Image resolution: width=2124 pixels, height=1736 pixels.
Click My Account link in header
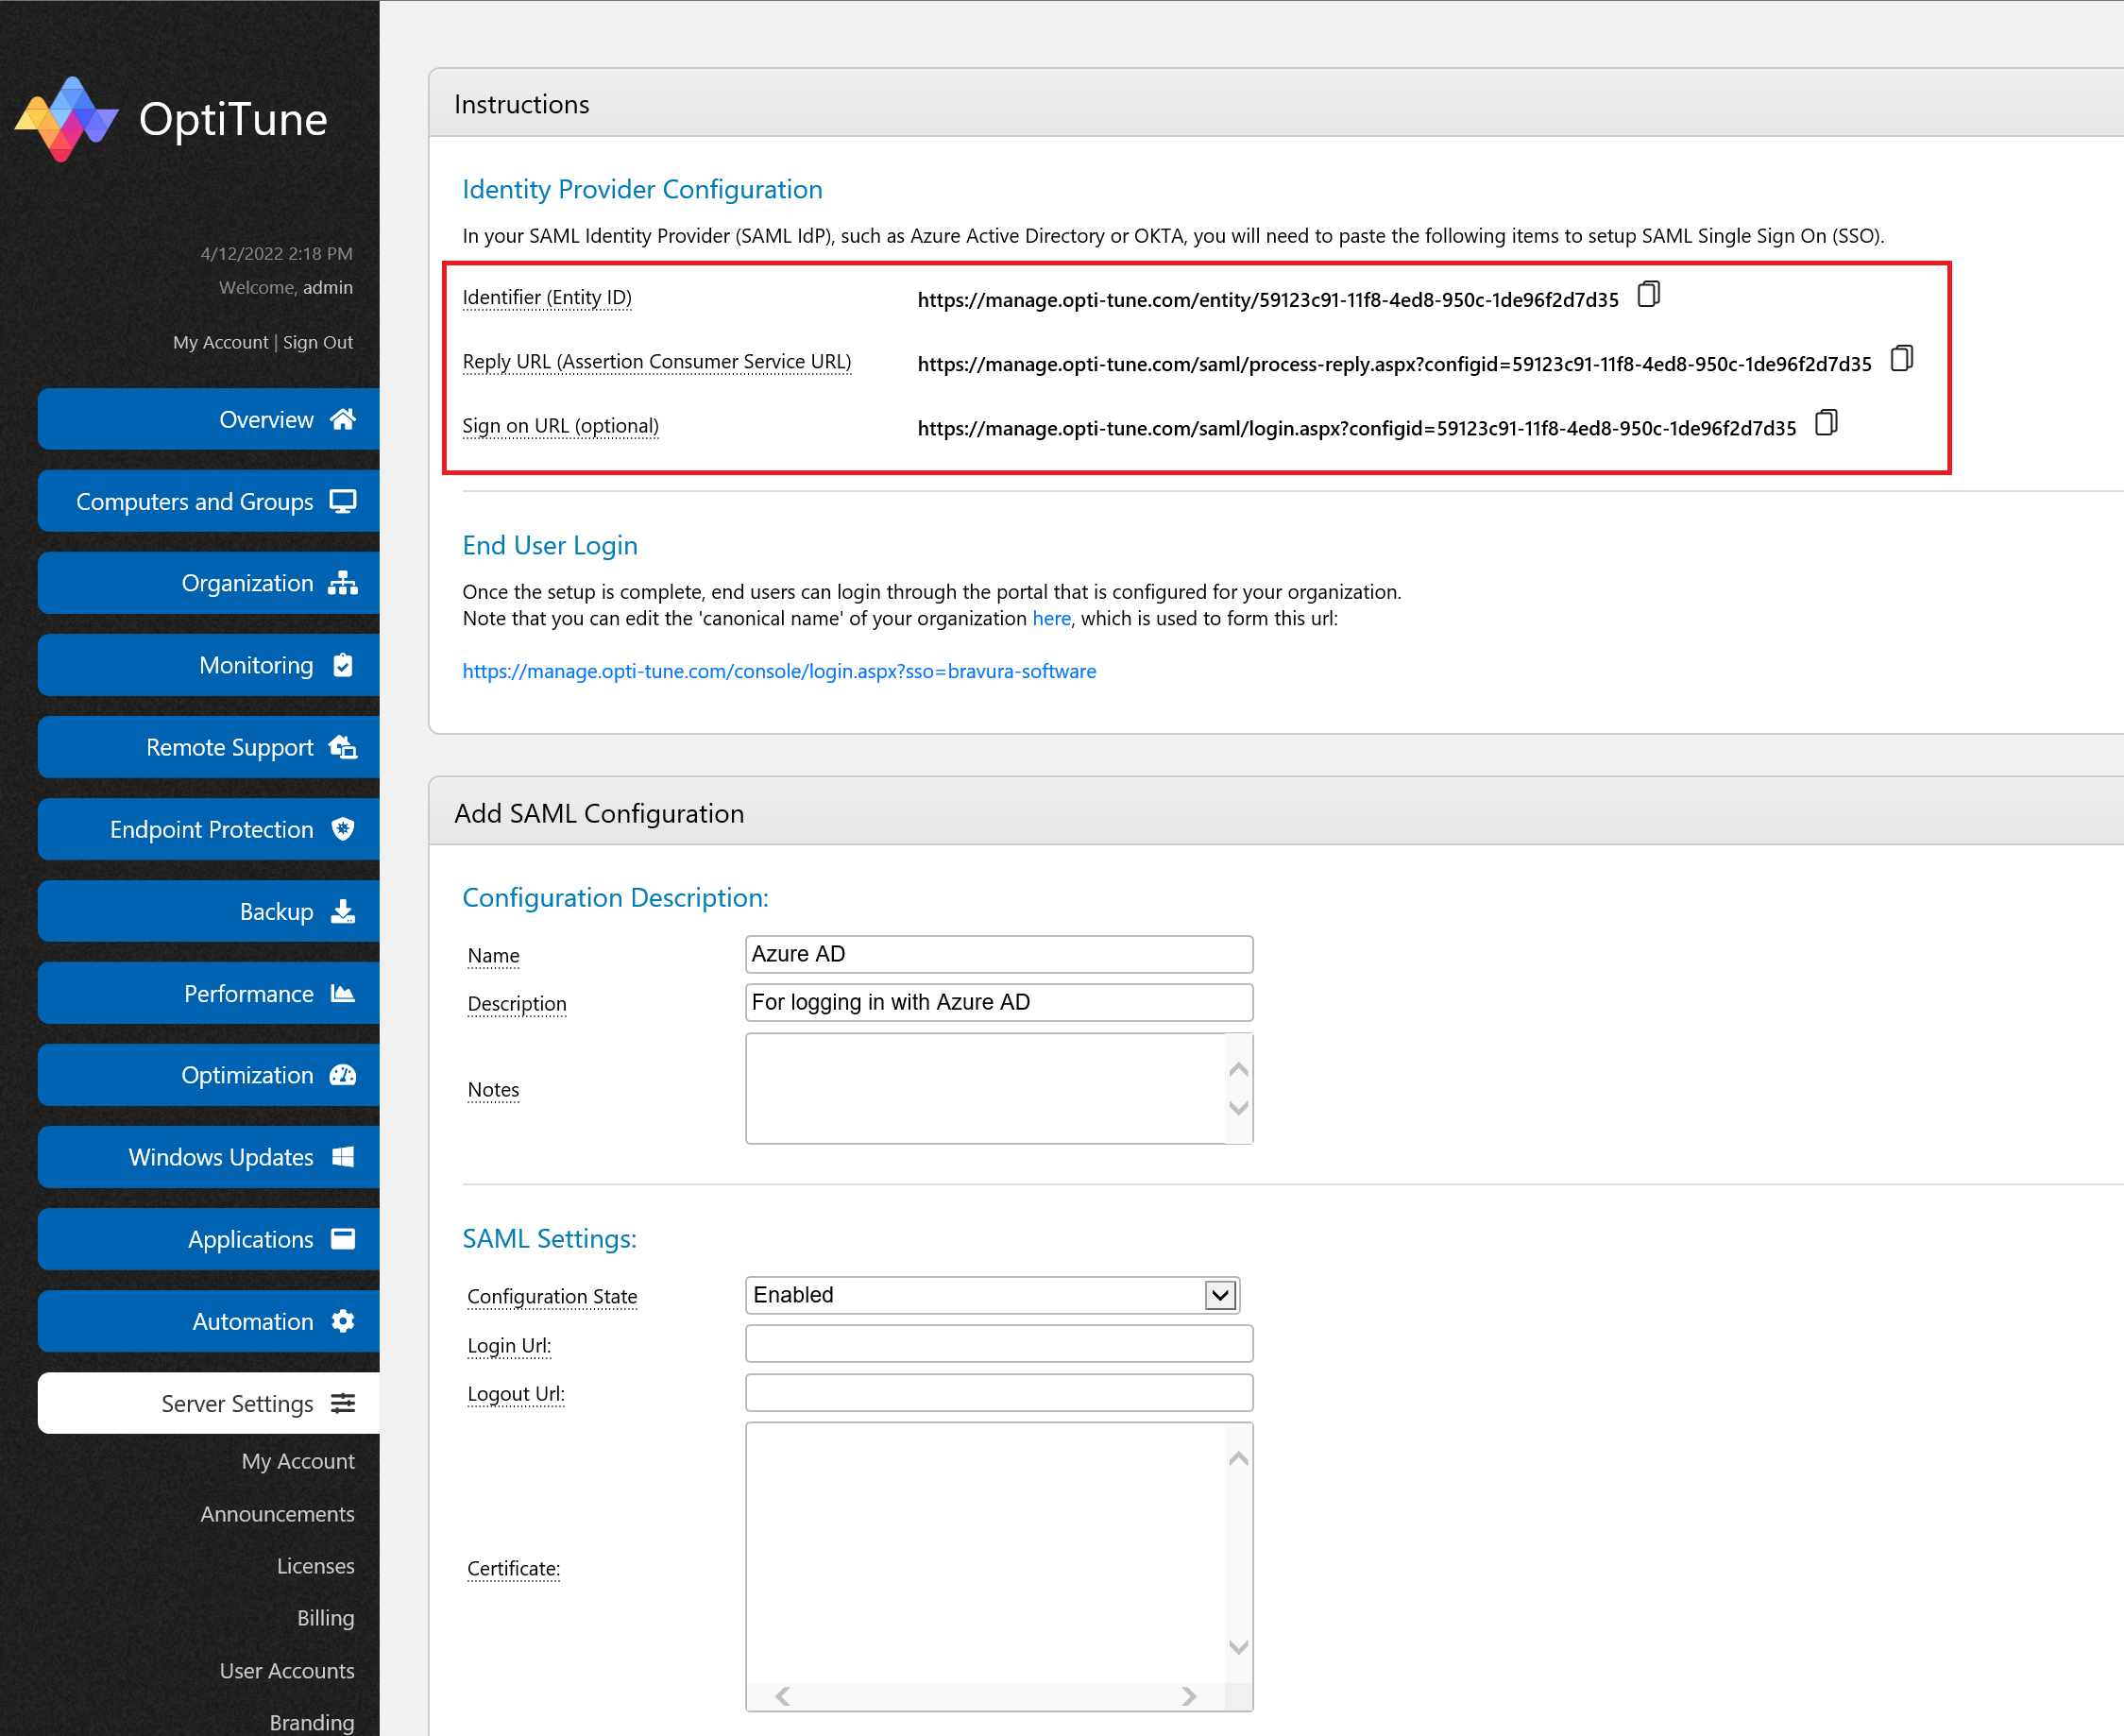(221, 342)
